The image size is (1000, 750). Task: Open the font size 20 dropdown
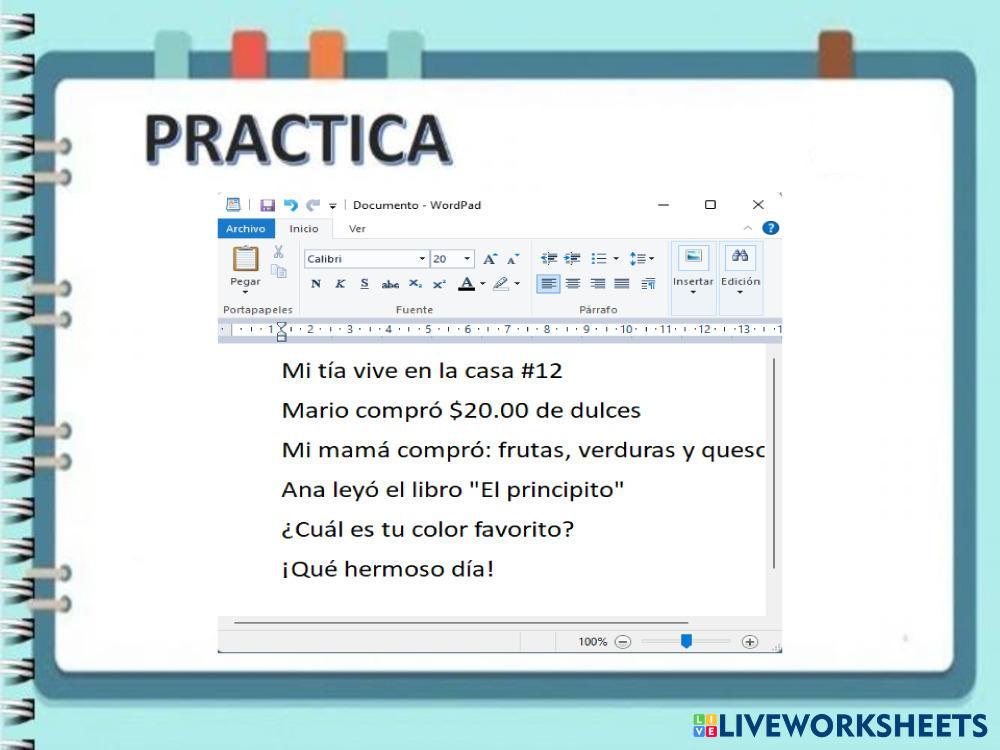point(467,259)
